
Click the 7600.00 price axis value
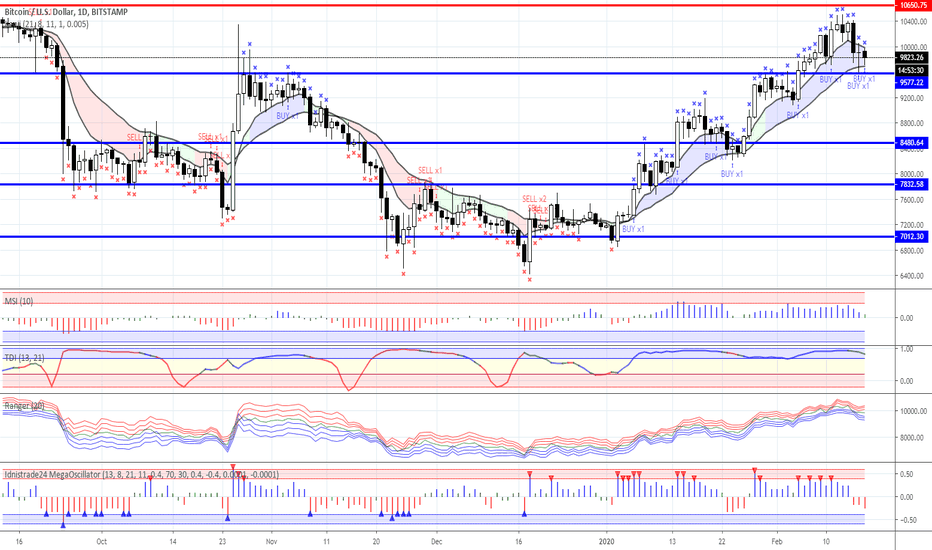(x=912, y=200)
